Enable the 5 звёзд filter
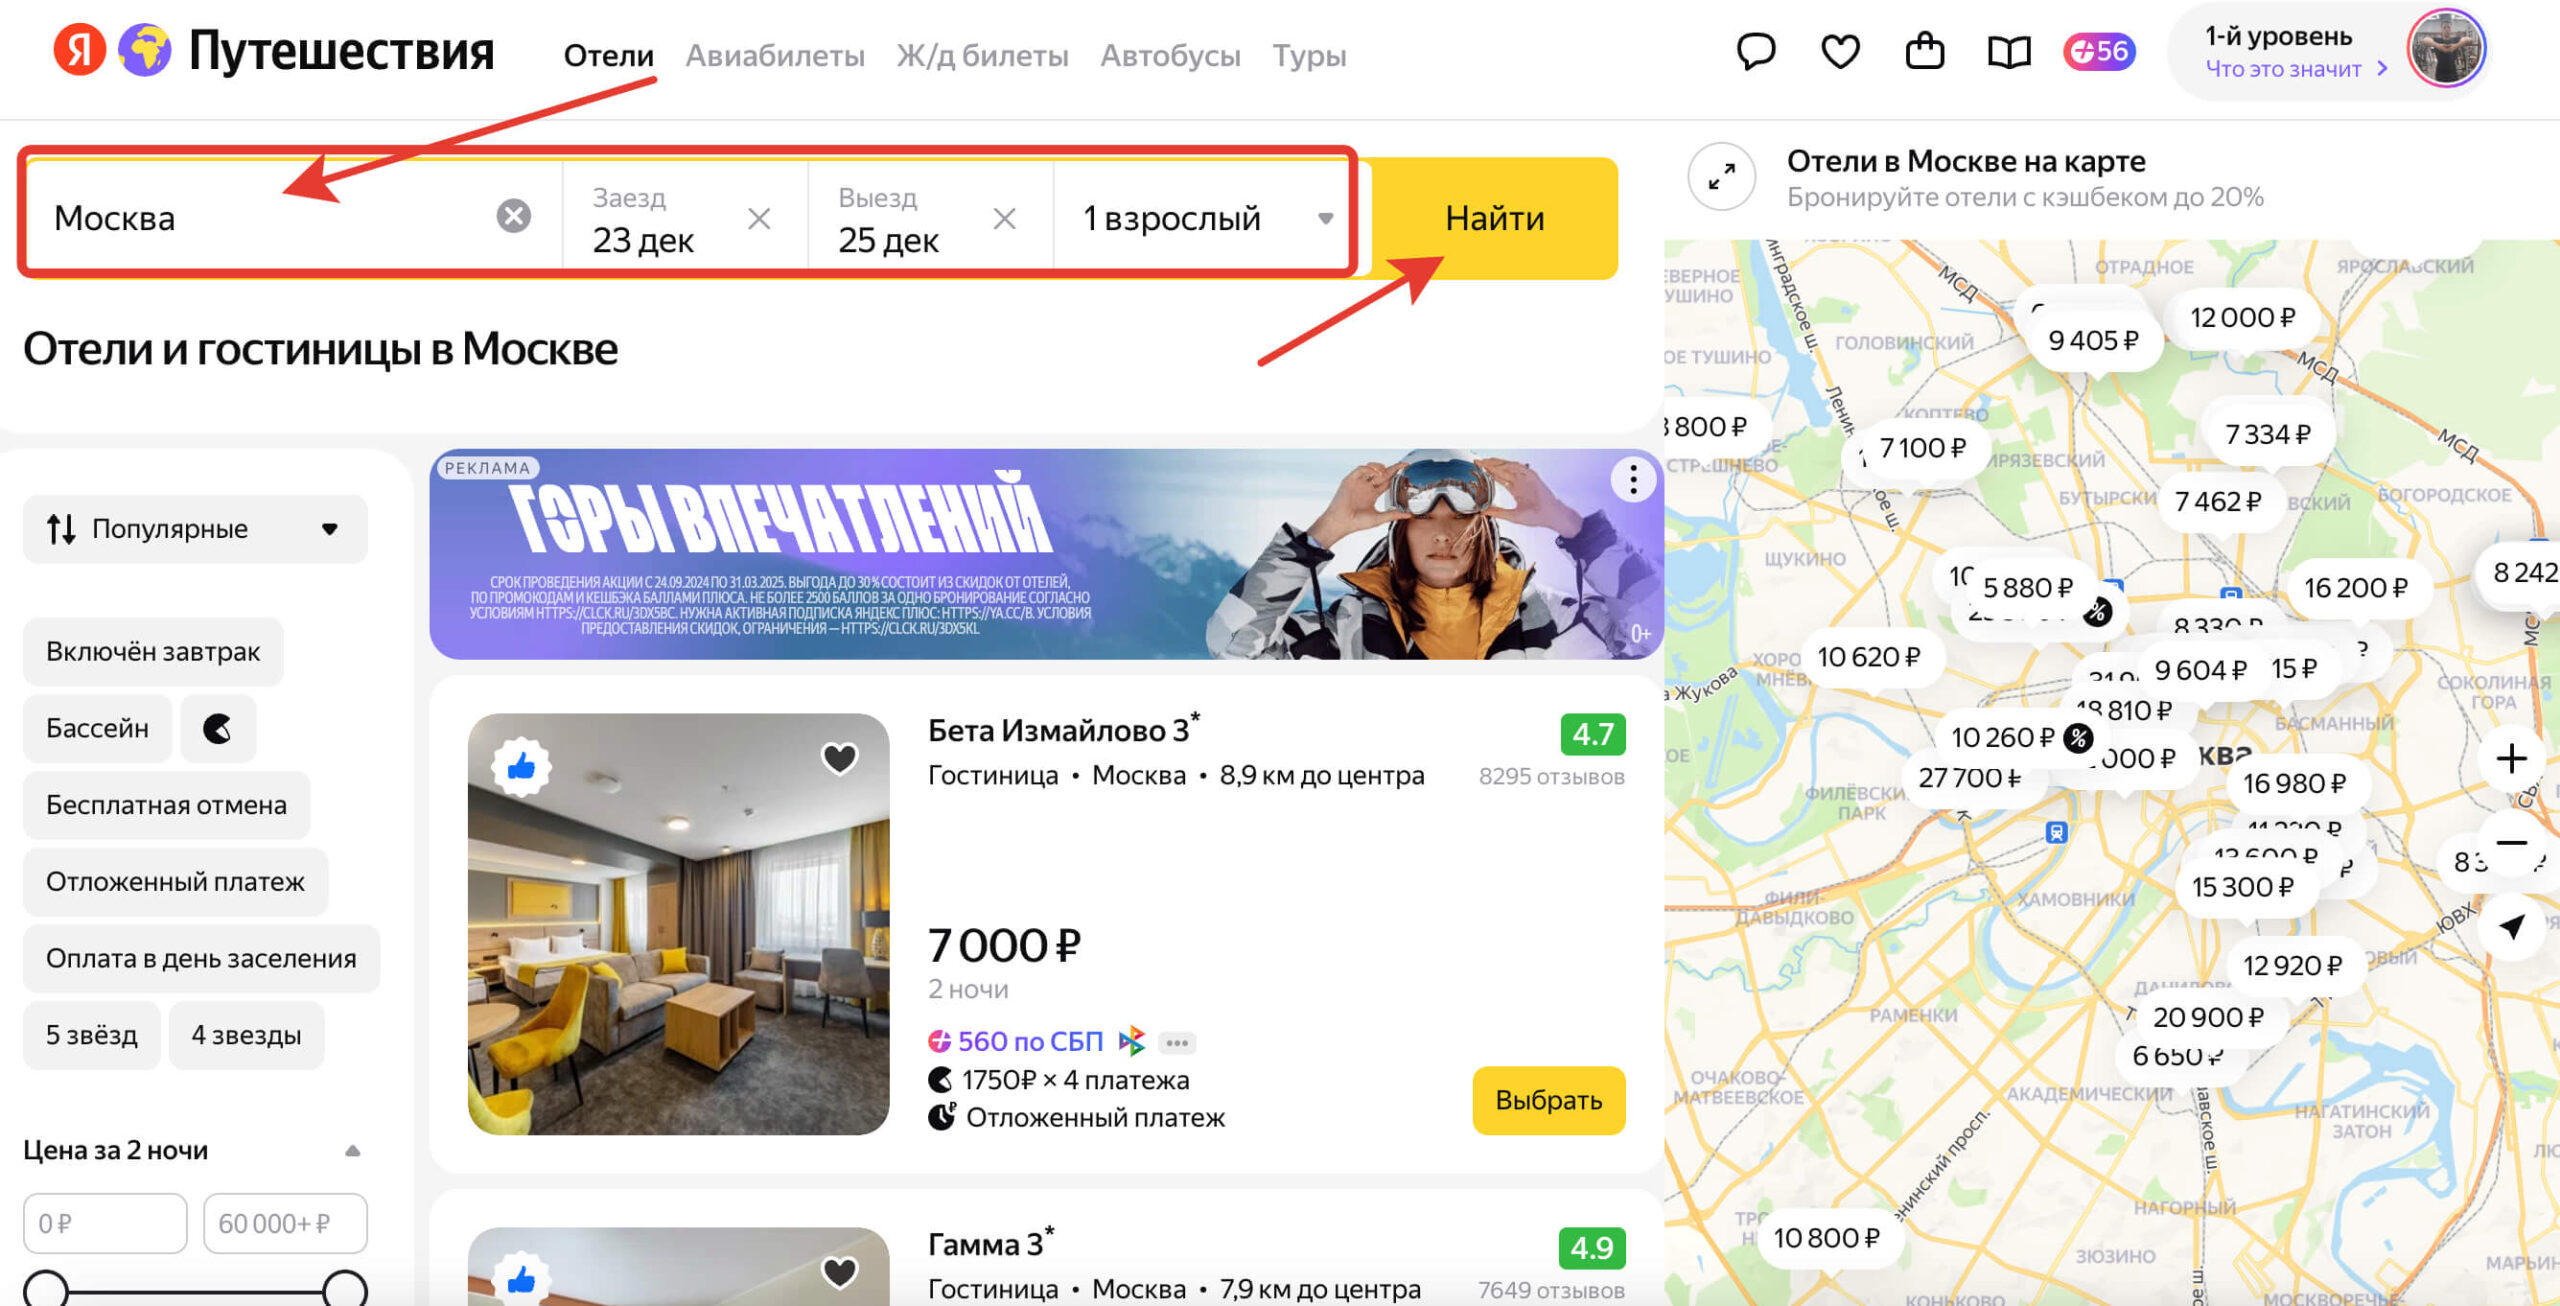 tap(91, 1035)
